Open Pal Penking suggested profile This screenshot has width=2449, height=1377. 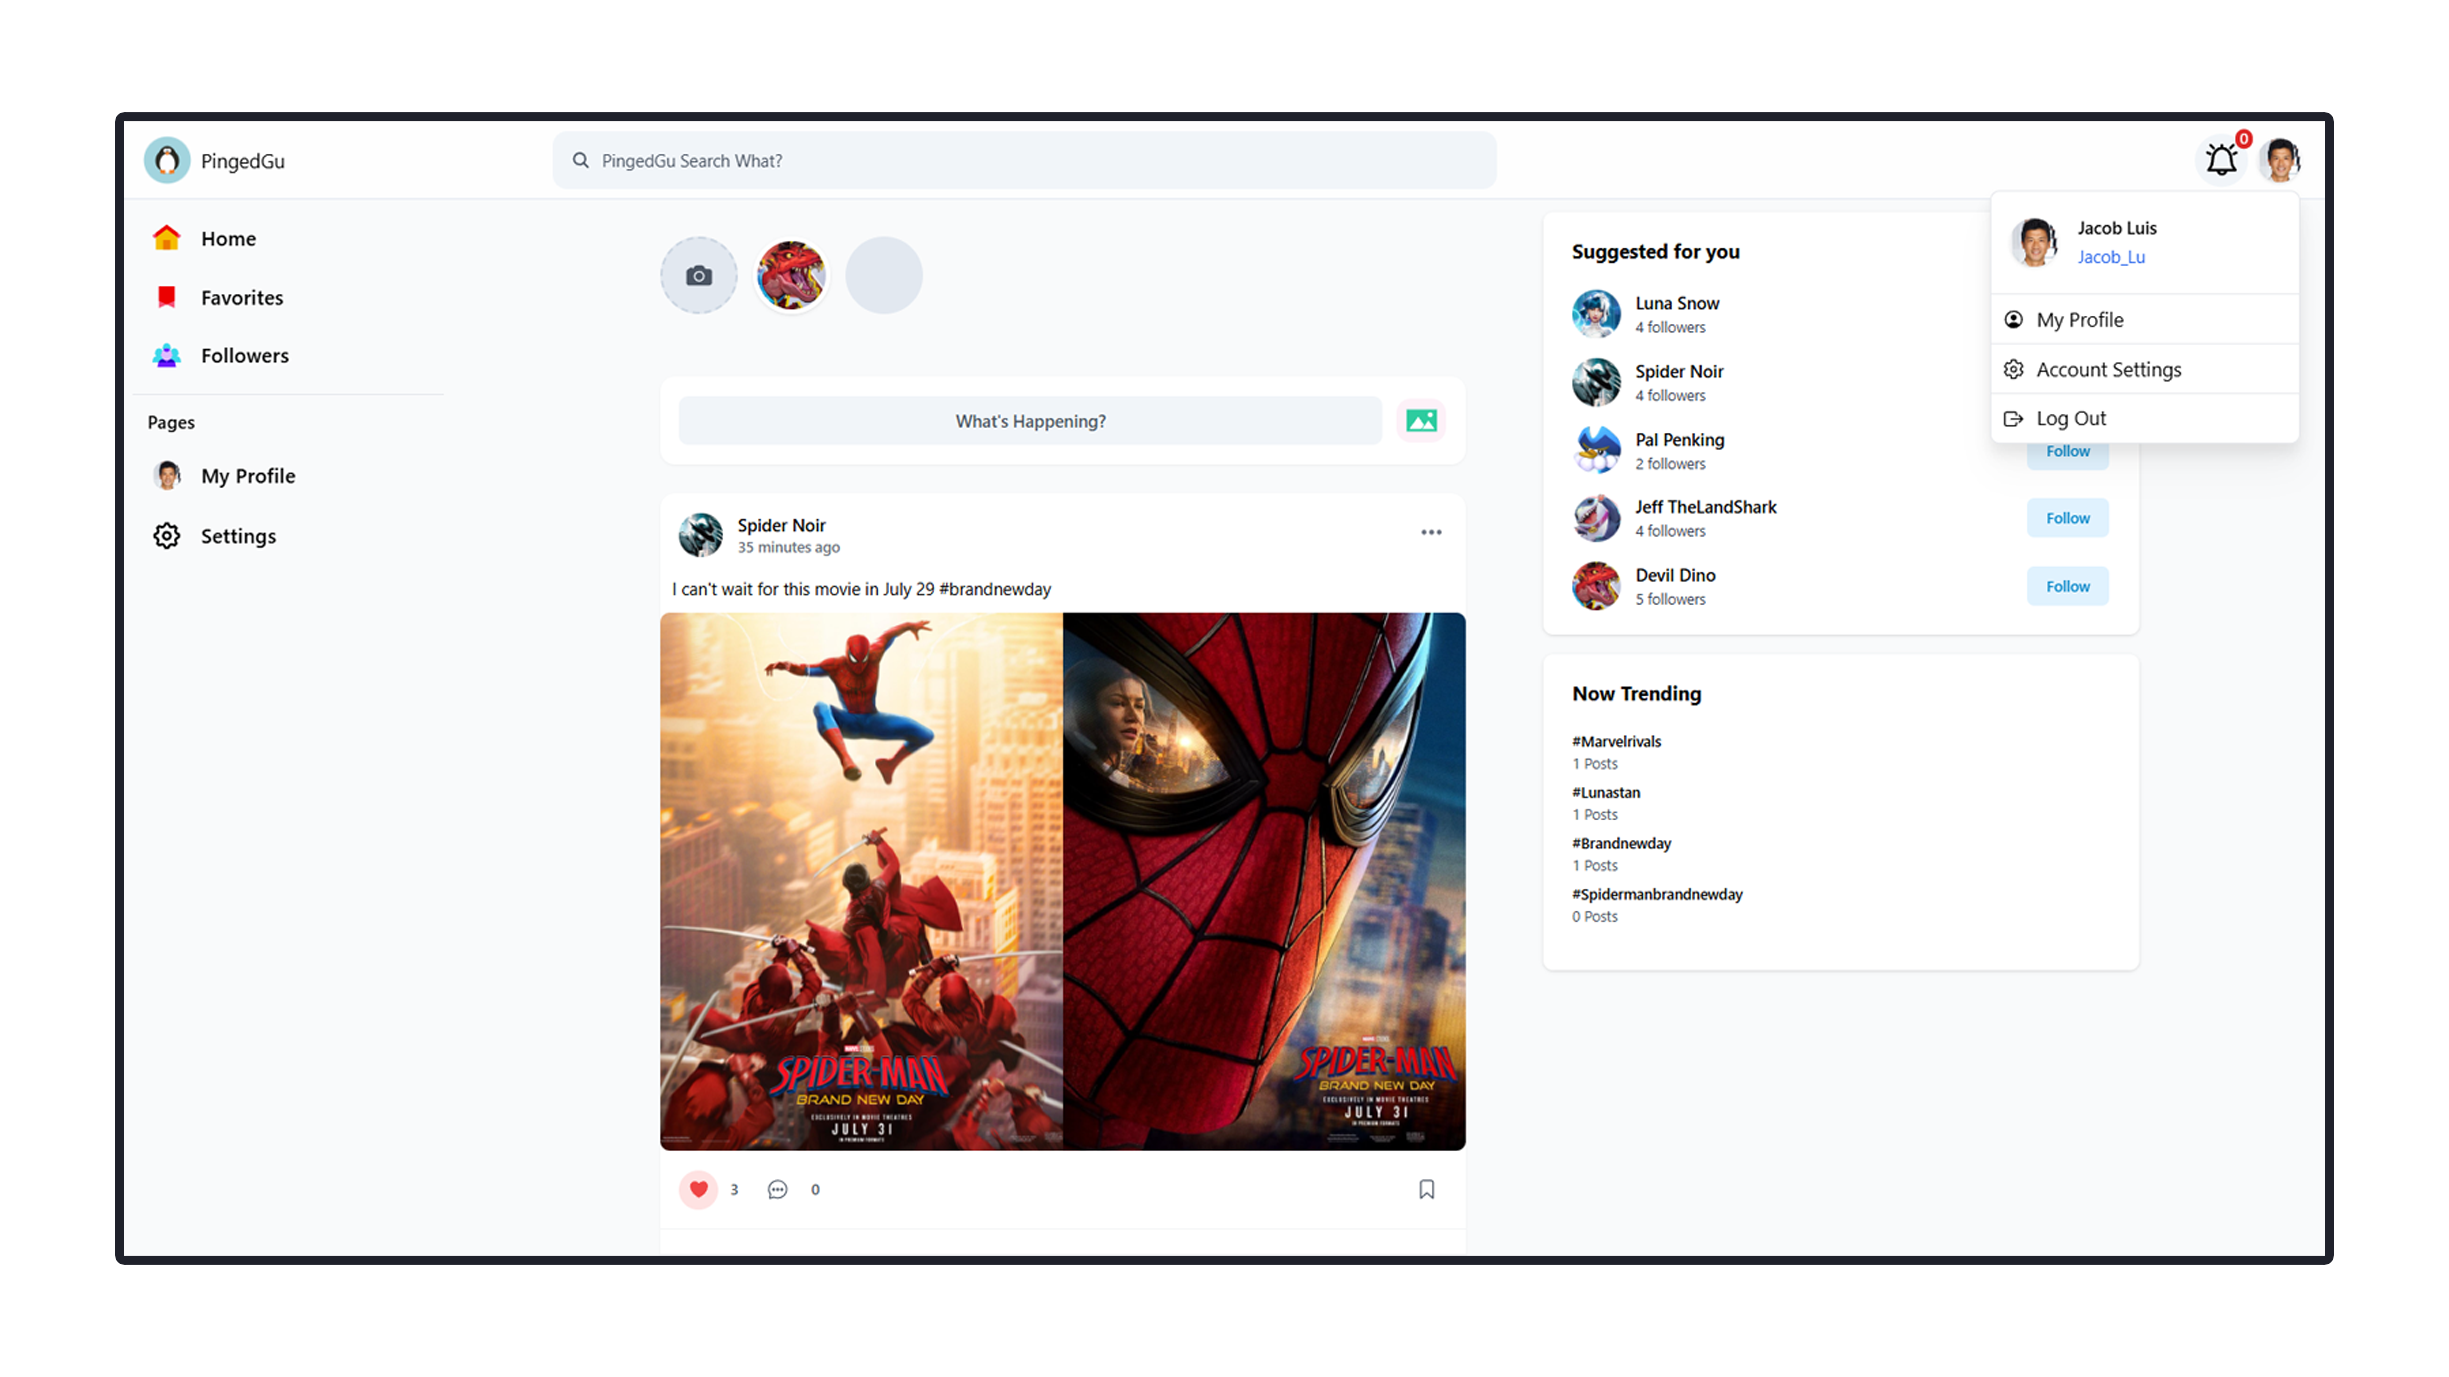click(x=1679, y=439)
